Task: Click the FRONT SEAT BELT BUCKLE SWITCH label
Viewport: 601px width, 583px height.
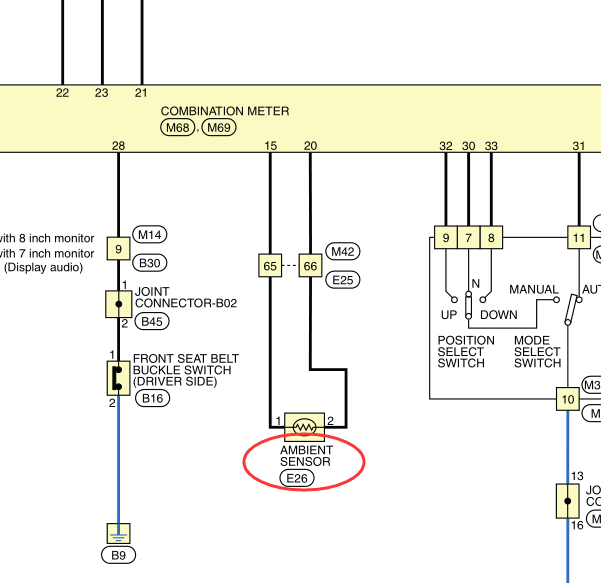Action: 186,370
